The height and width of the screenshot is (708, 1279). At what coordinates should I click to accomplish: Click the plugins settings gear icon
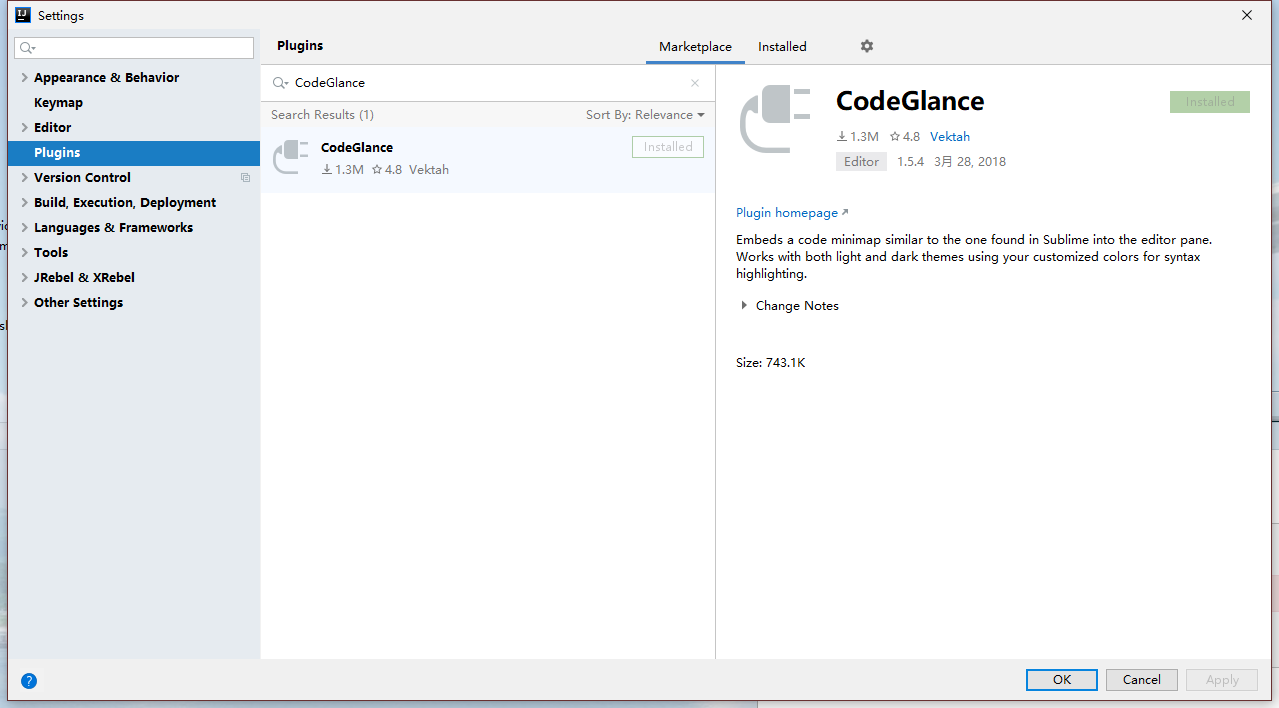tap(867, 47)
